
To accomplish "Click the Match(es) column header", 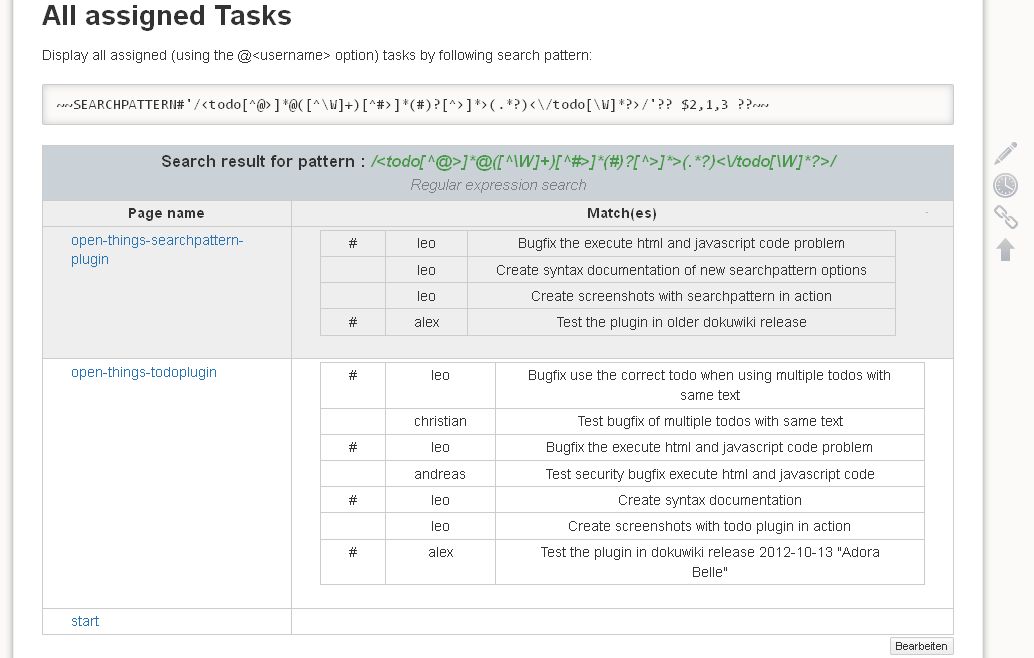I will 622,213.
